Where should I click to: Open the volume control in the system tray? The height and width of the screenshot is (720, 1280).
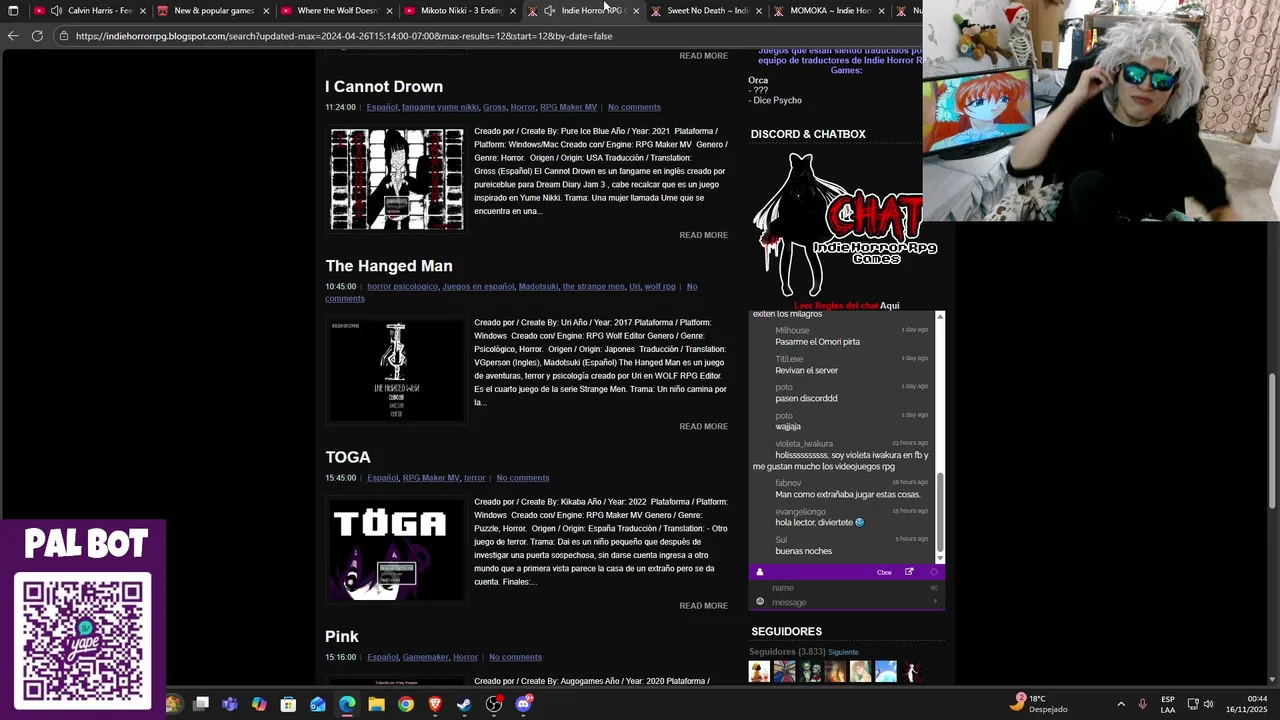pyautogui.click(x=1208, y=704)
